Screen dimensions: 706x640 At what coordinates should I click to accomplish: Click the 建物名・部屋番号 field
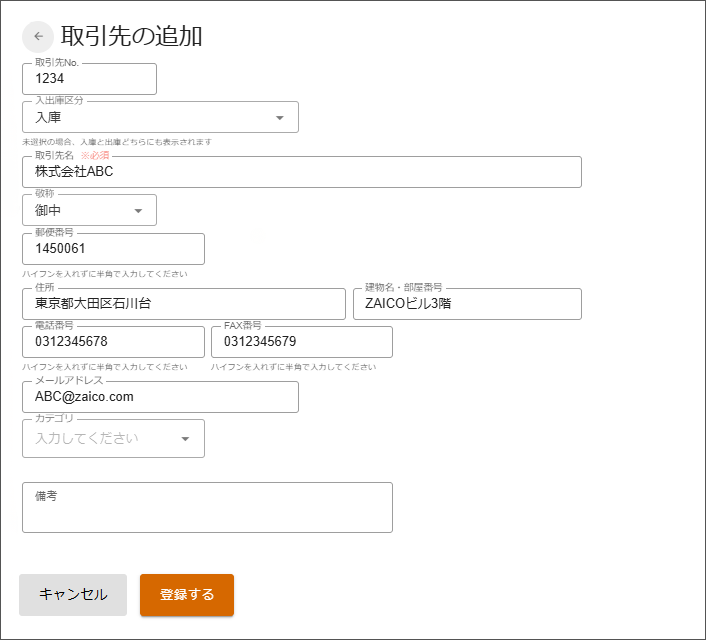467,304
